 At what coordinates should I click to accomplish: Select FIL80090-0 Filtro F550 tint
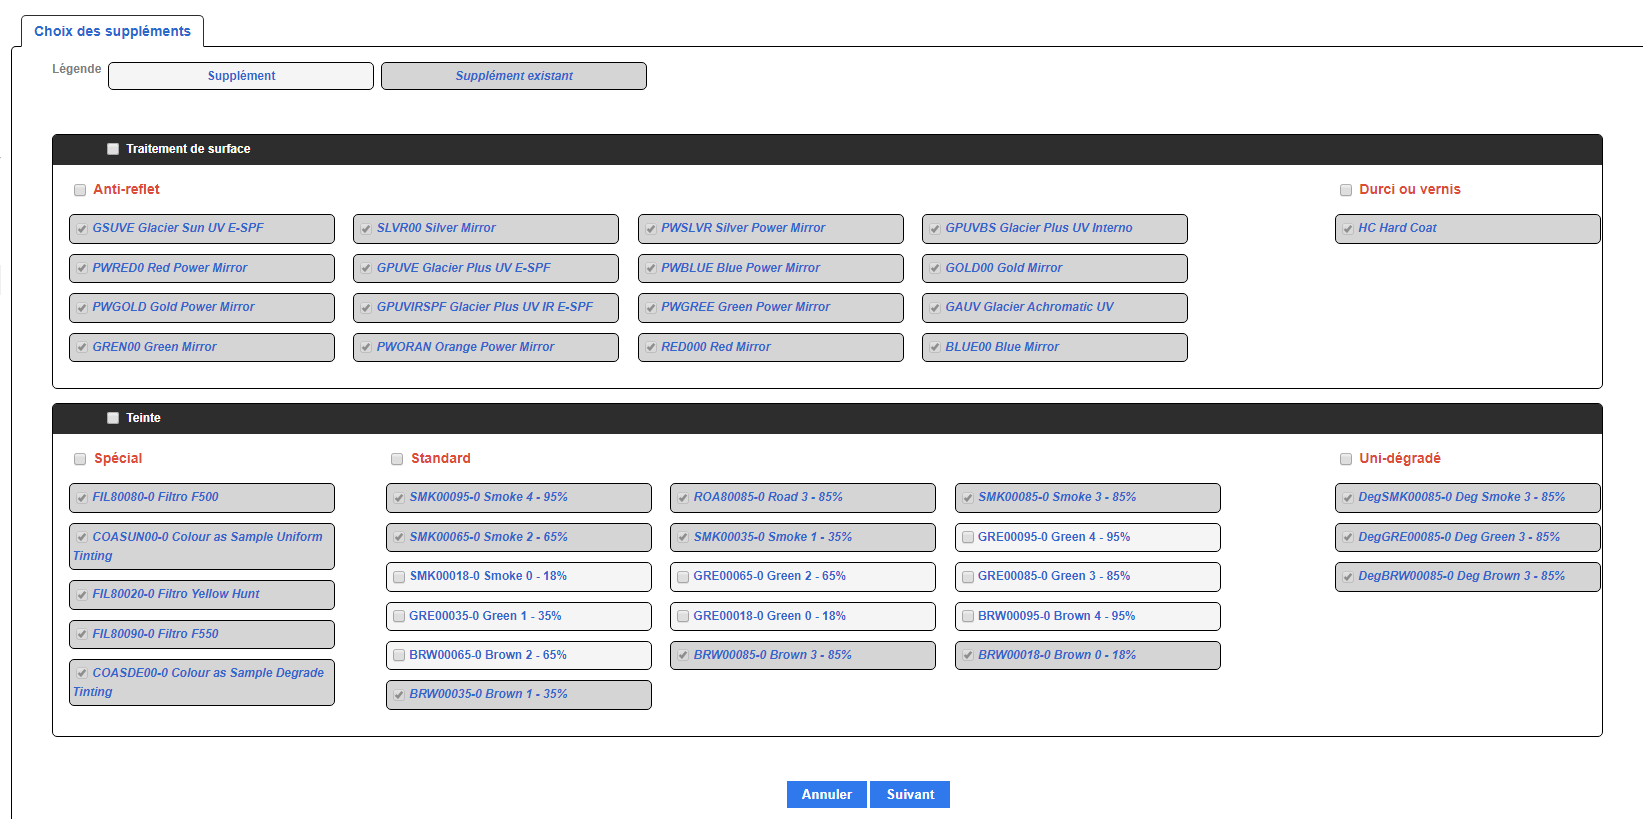point(202,635)
